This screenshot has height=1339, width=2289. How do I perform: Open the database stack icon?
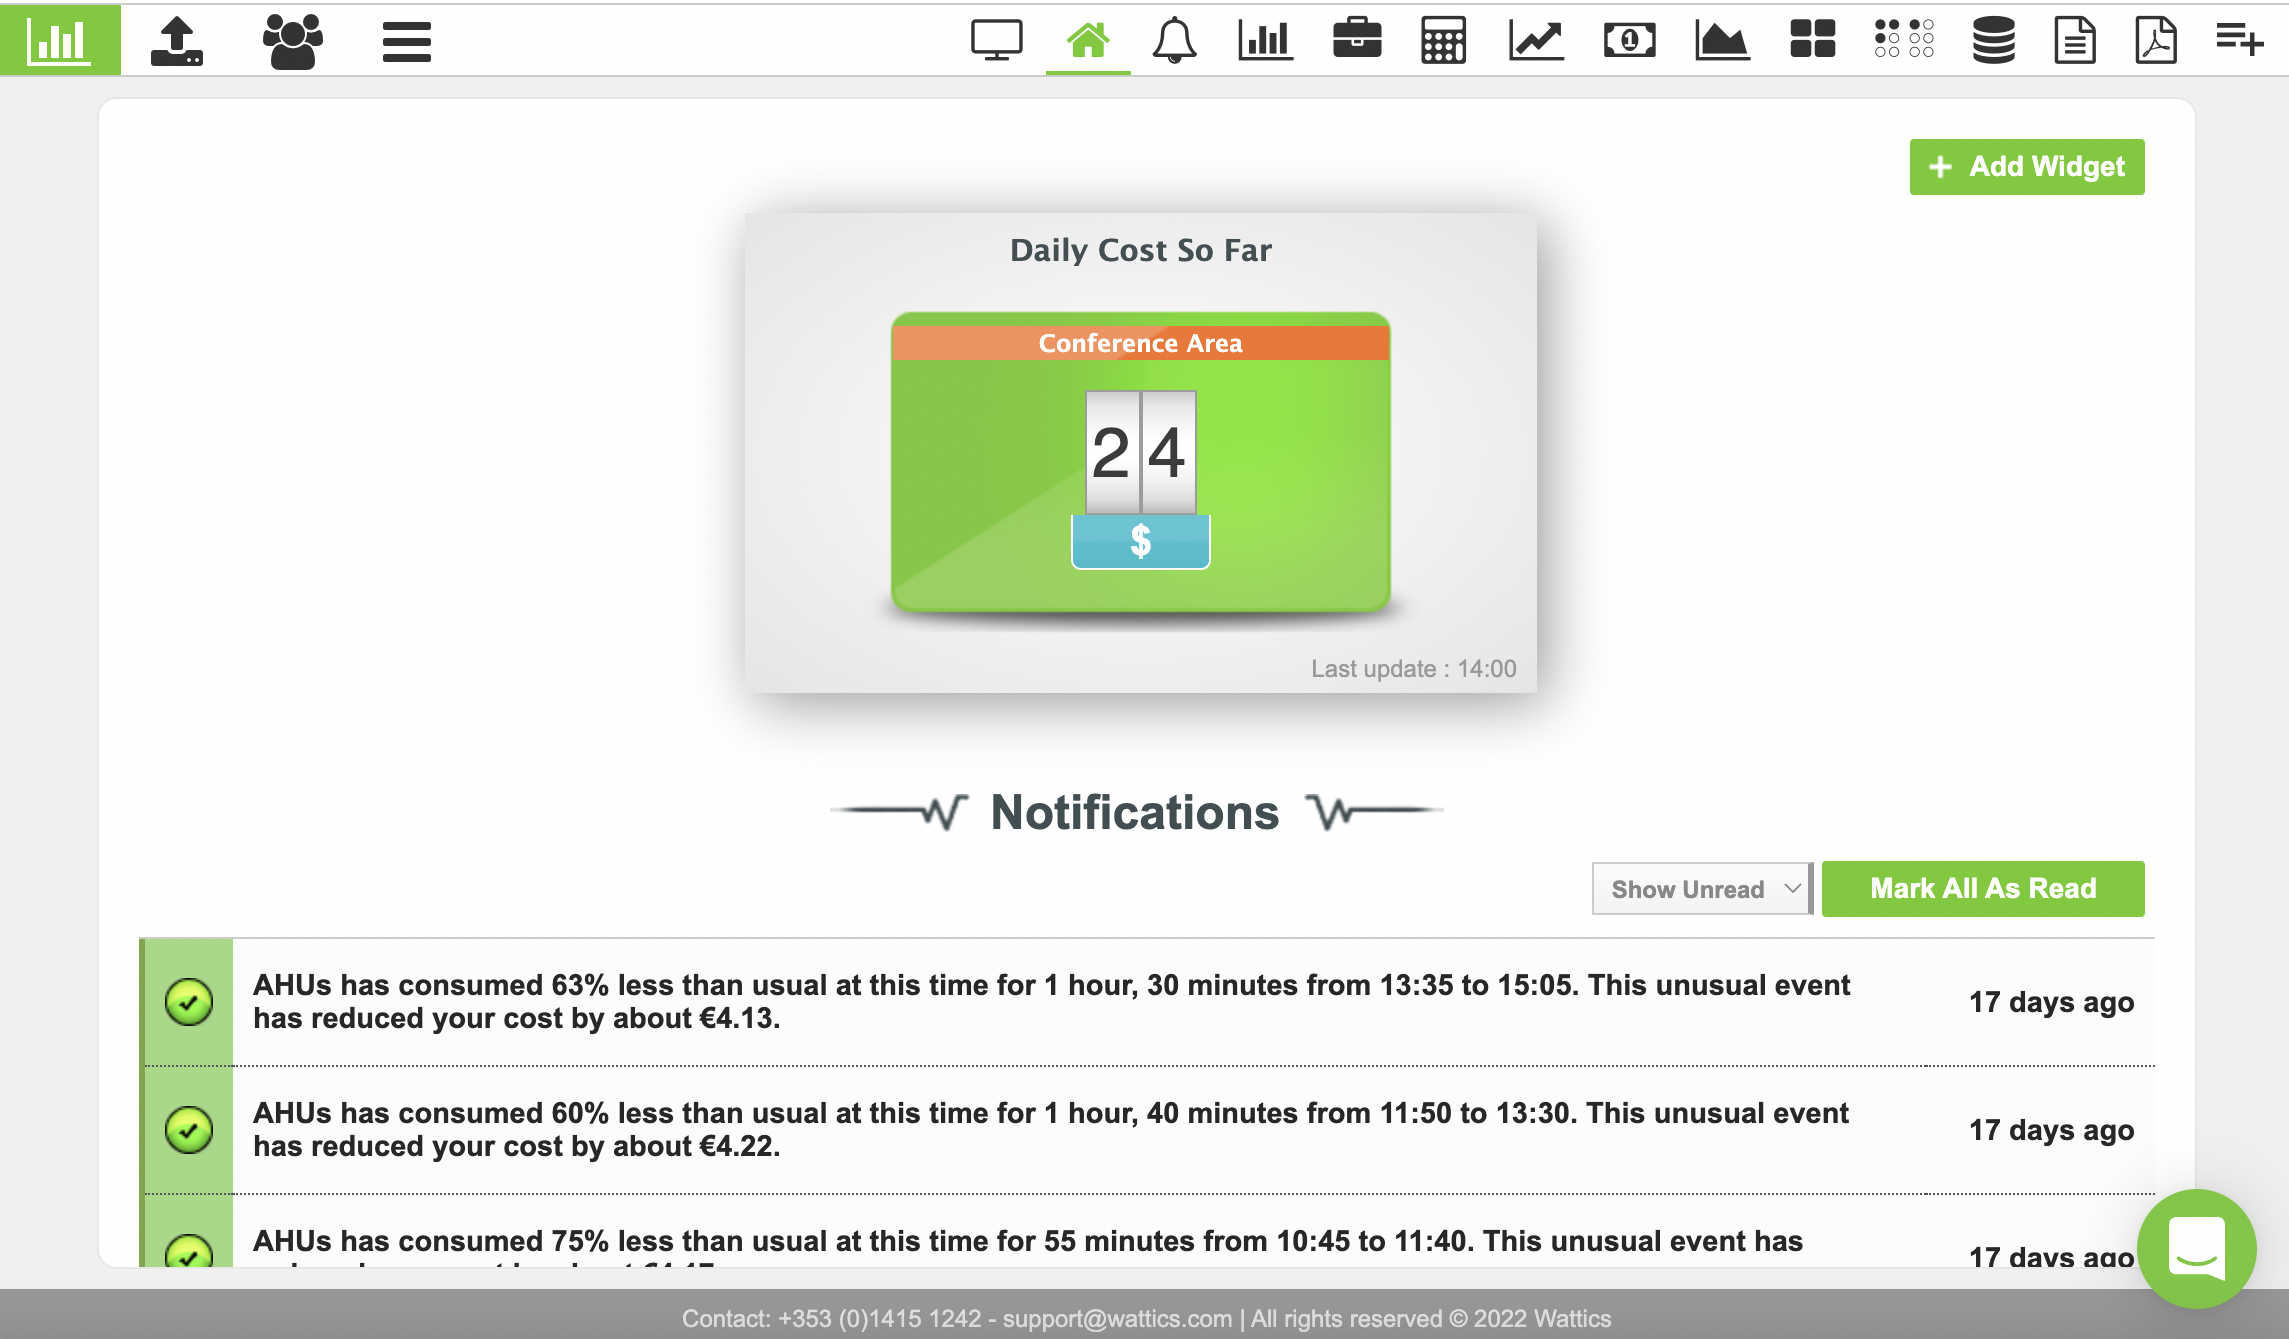1993,41
